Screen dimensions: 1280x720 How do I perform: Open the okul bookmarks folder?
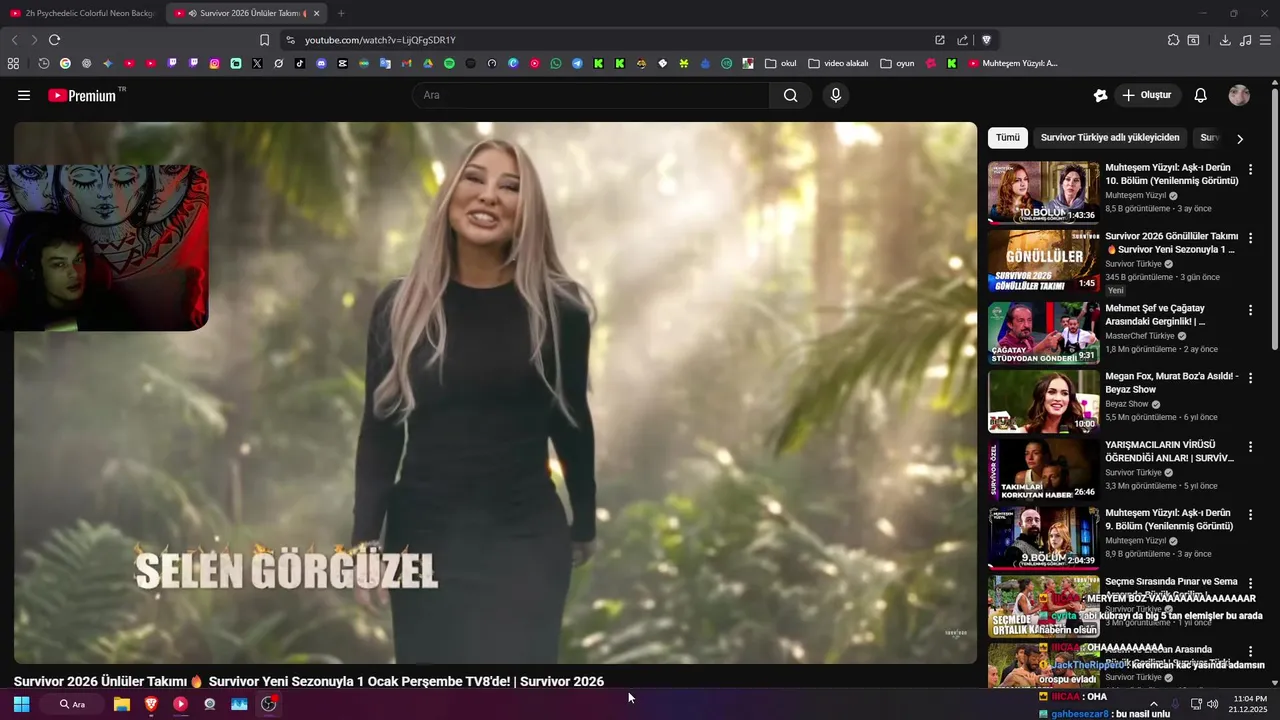coord(780,63)
